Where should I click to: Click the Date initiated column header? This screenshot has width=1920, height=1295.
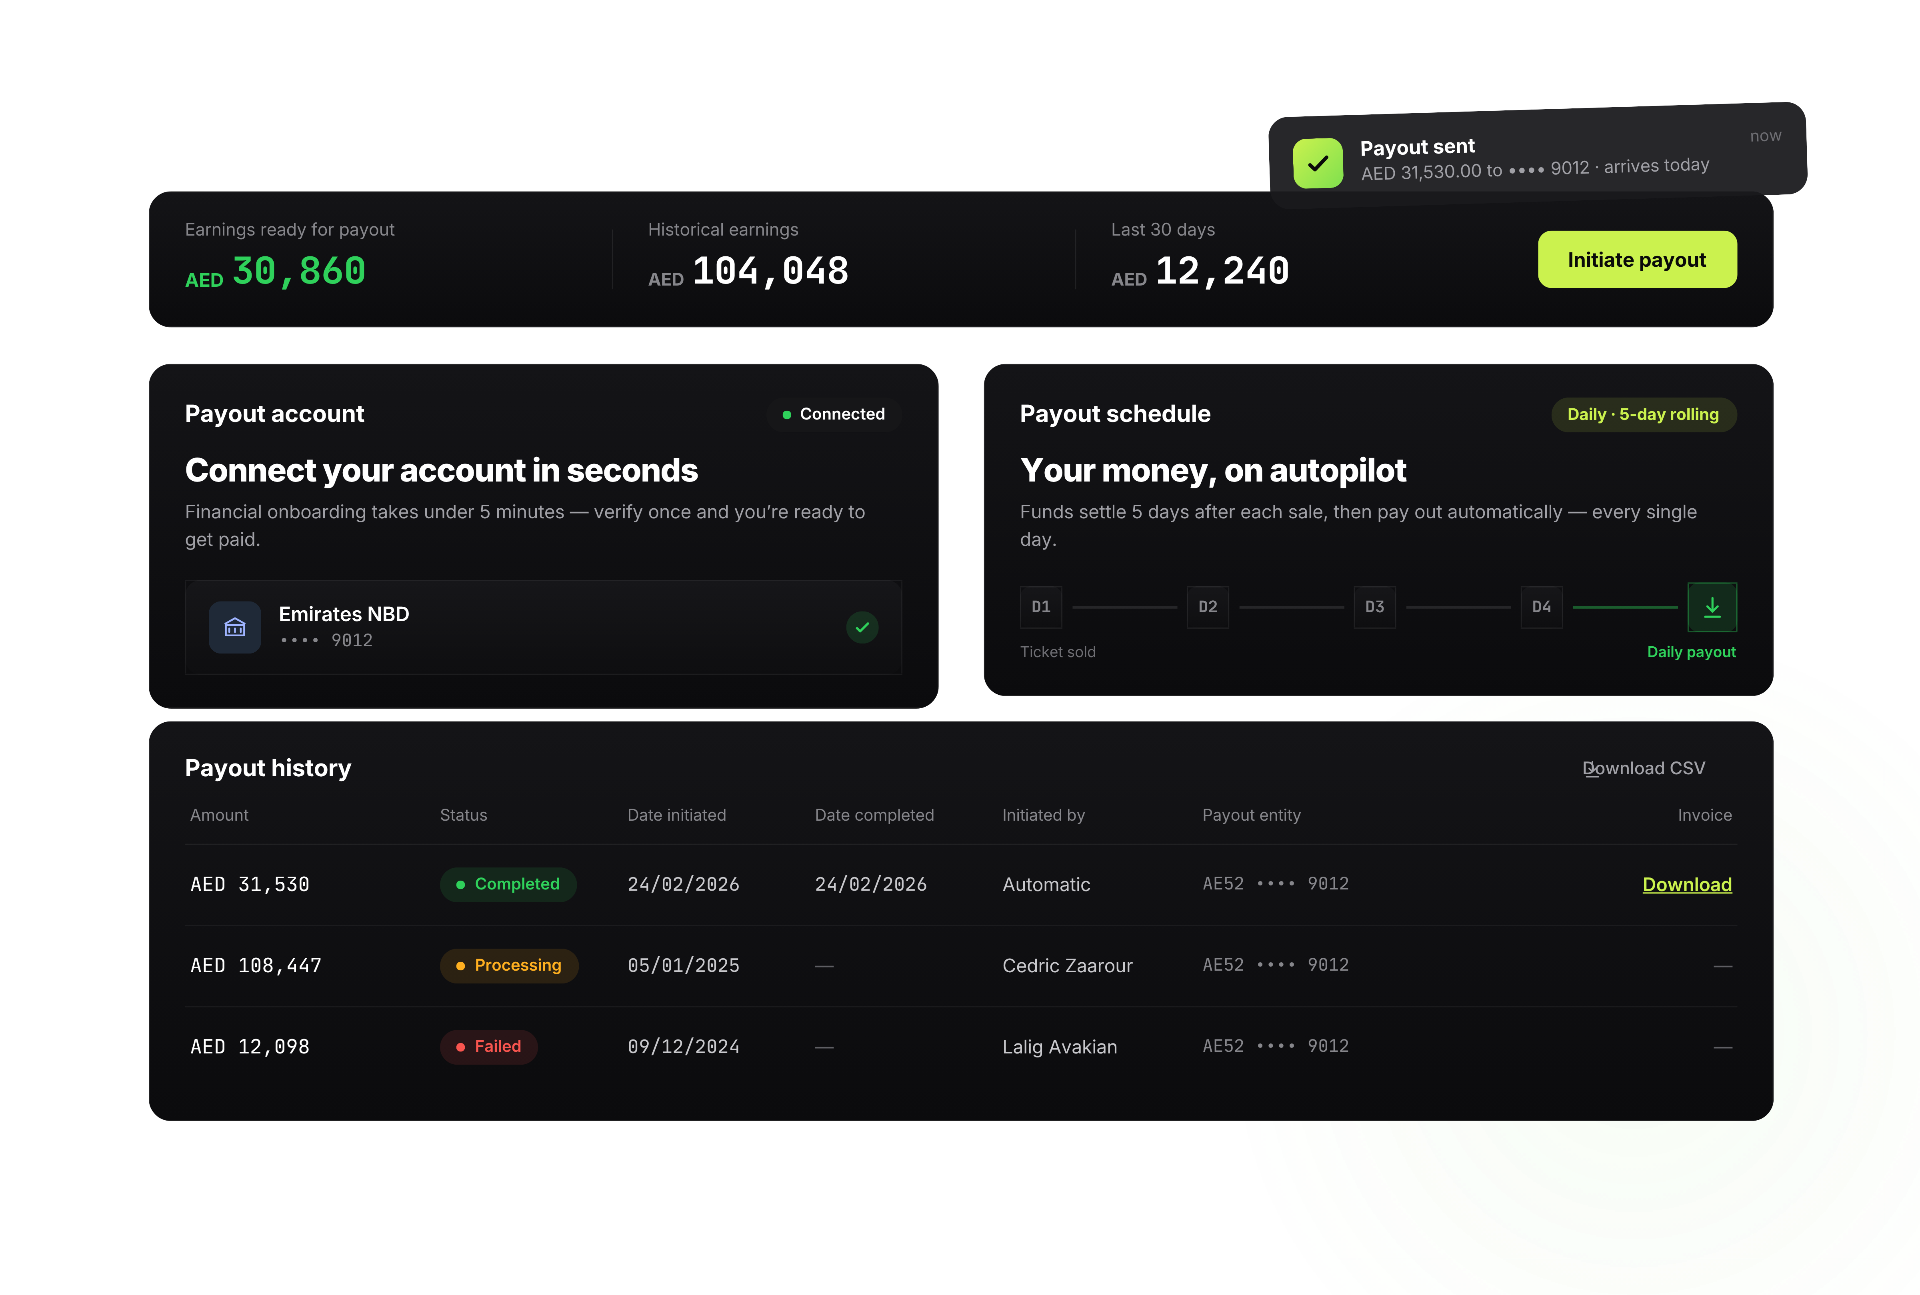coord(677,815)
